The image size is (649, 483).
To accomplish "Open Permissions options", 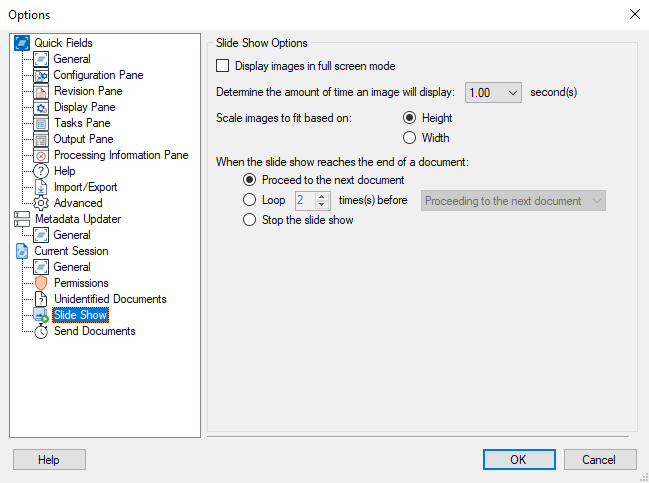I will click(81, 284).
